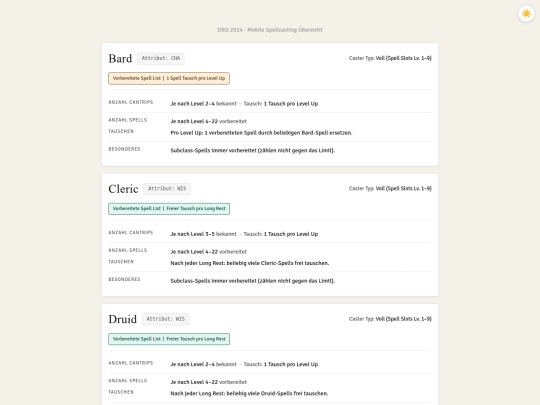
Task: Click Druid's '1 Tausch pro Level Up' cantrip text
Action: 291,364
